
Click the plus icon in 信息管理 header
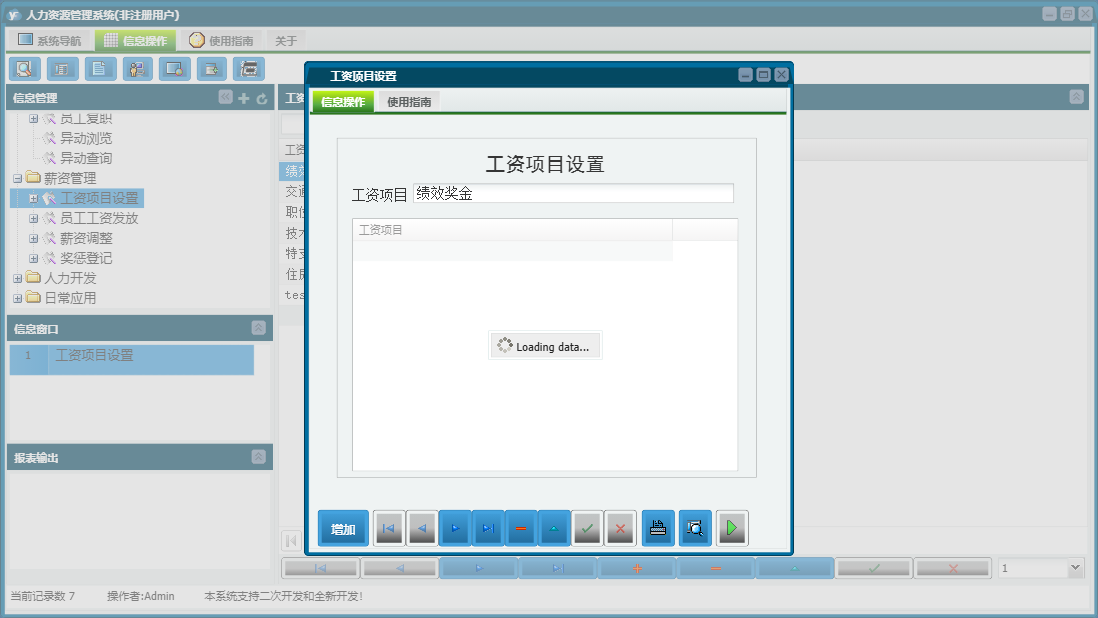[244, 98]
